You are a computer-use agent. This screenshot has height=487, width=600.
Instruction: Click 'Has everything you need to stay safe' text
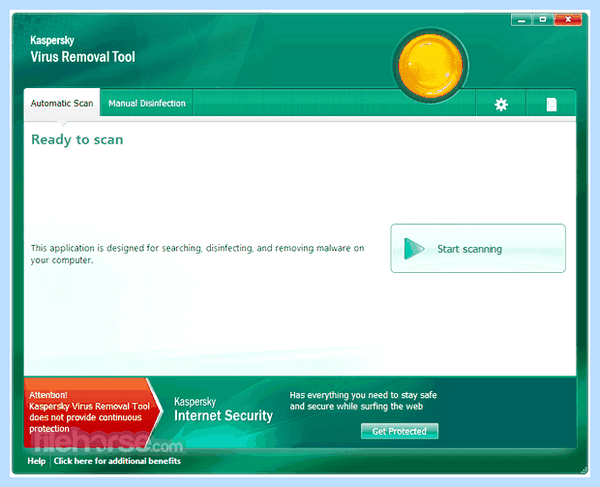[x=363, y=401]
